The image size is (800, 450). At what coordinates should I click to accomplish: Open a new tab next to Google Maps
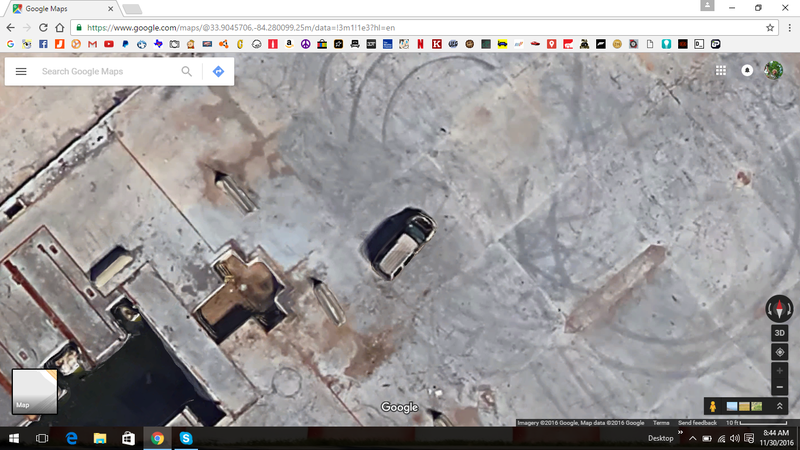132,9
